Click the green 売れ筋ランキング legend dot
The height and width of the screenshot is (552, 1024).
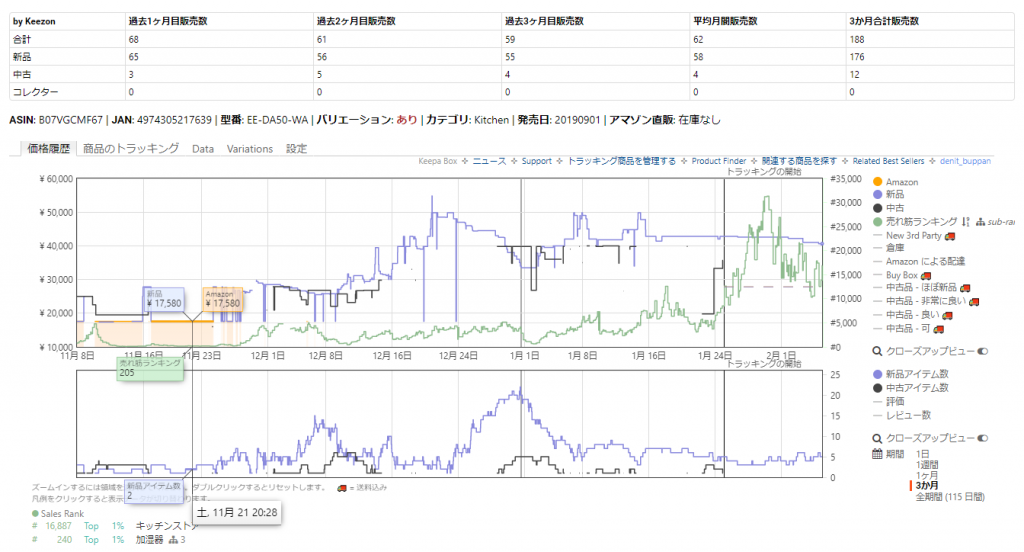click(879, 221)
